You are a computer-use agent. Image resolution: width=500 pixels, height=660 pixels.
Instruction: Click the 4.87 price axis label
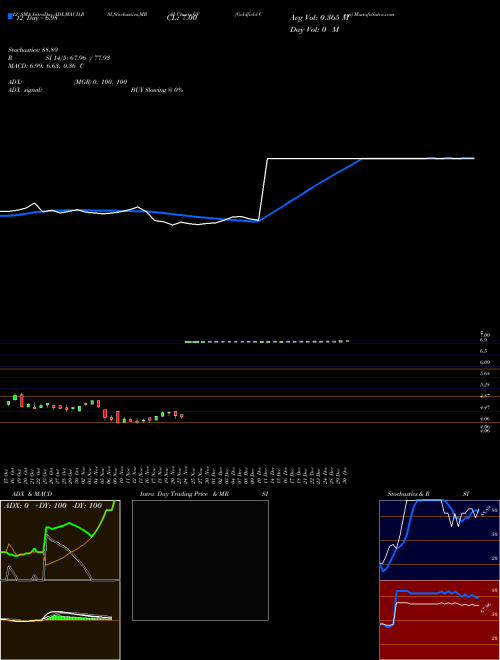[484, 396]
